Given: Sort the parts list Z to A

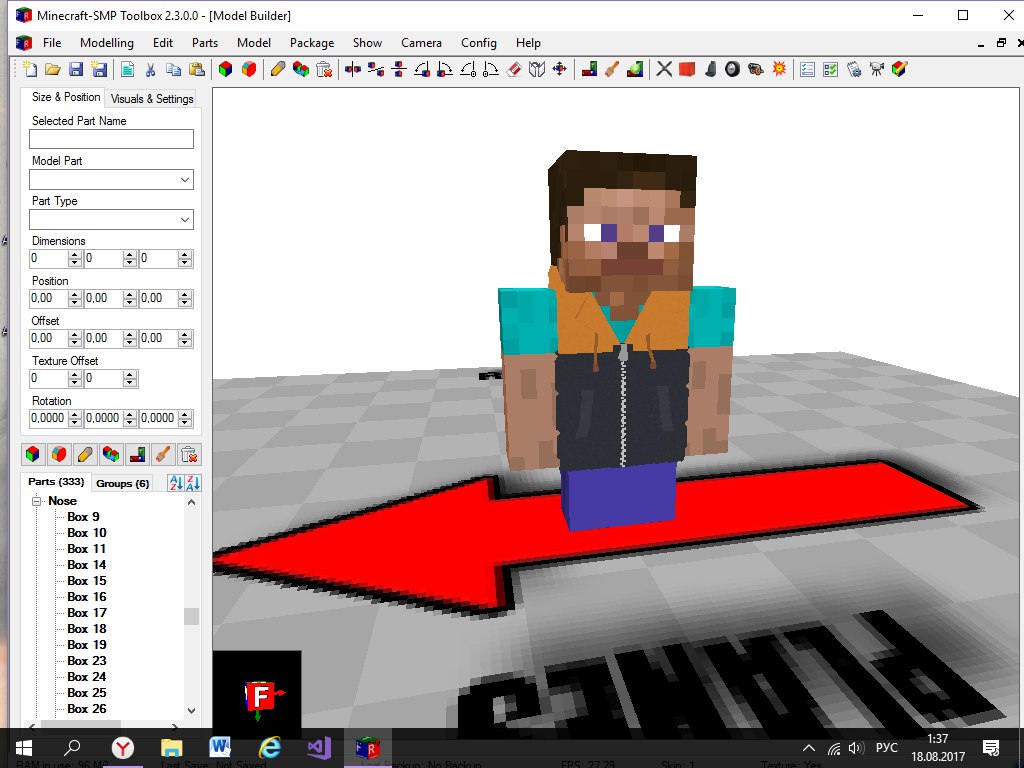Looking at the screenshot, I should click(x=193, y=483).
